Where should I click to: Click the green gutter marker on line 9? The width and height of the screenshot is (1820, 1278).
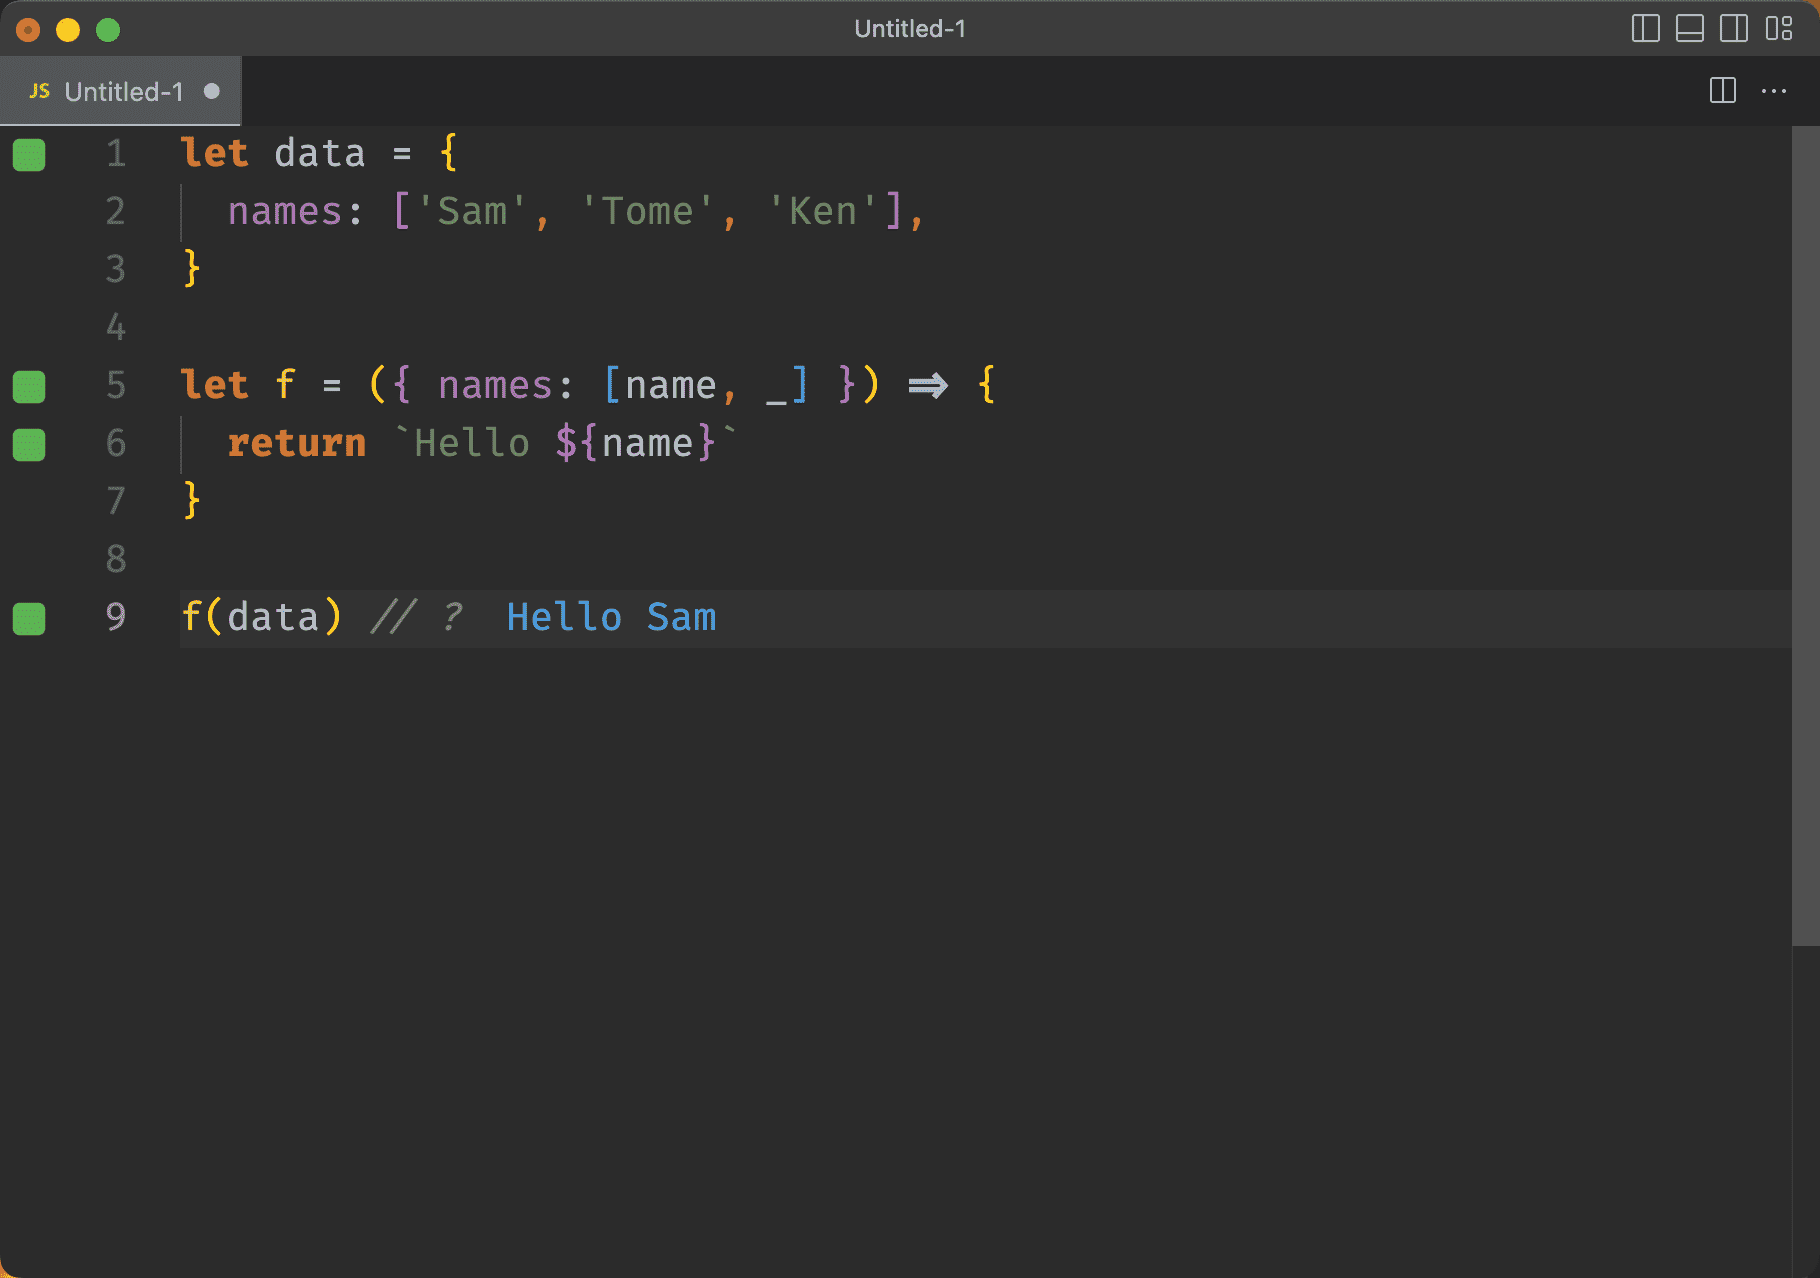(x=29, y=618)
